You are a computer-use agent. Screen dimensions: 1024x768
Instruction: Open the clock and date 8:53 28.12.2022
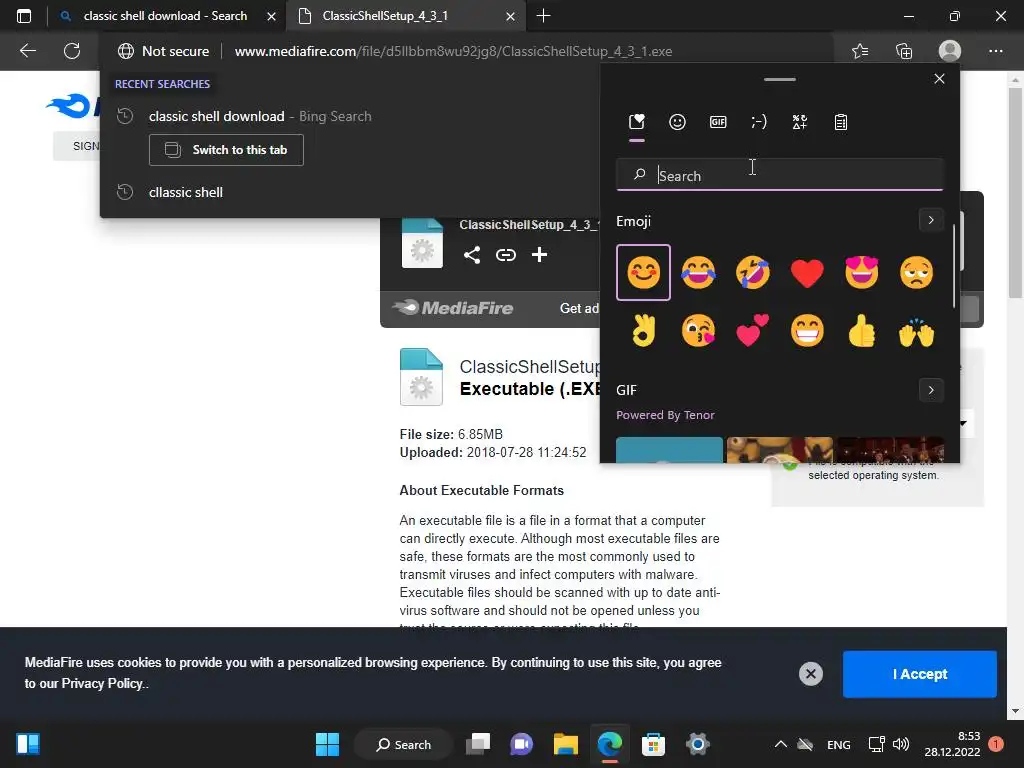(953, 744)
